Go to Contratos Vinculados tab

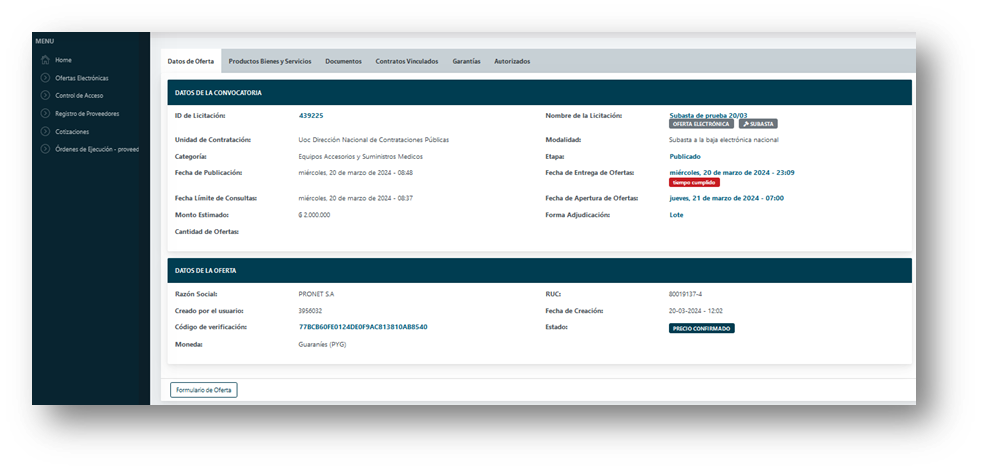point(407,61)
